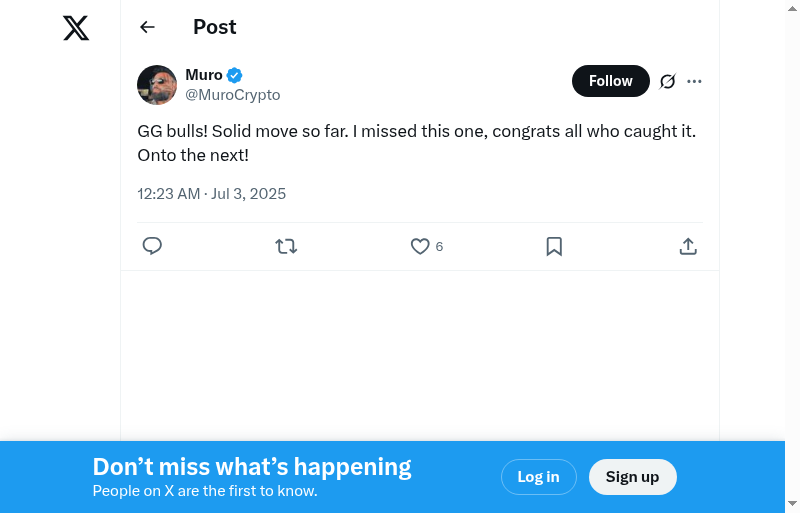Bookmark this post
The image size is (800, 513).
click(x=554, y=246)
